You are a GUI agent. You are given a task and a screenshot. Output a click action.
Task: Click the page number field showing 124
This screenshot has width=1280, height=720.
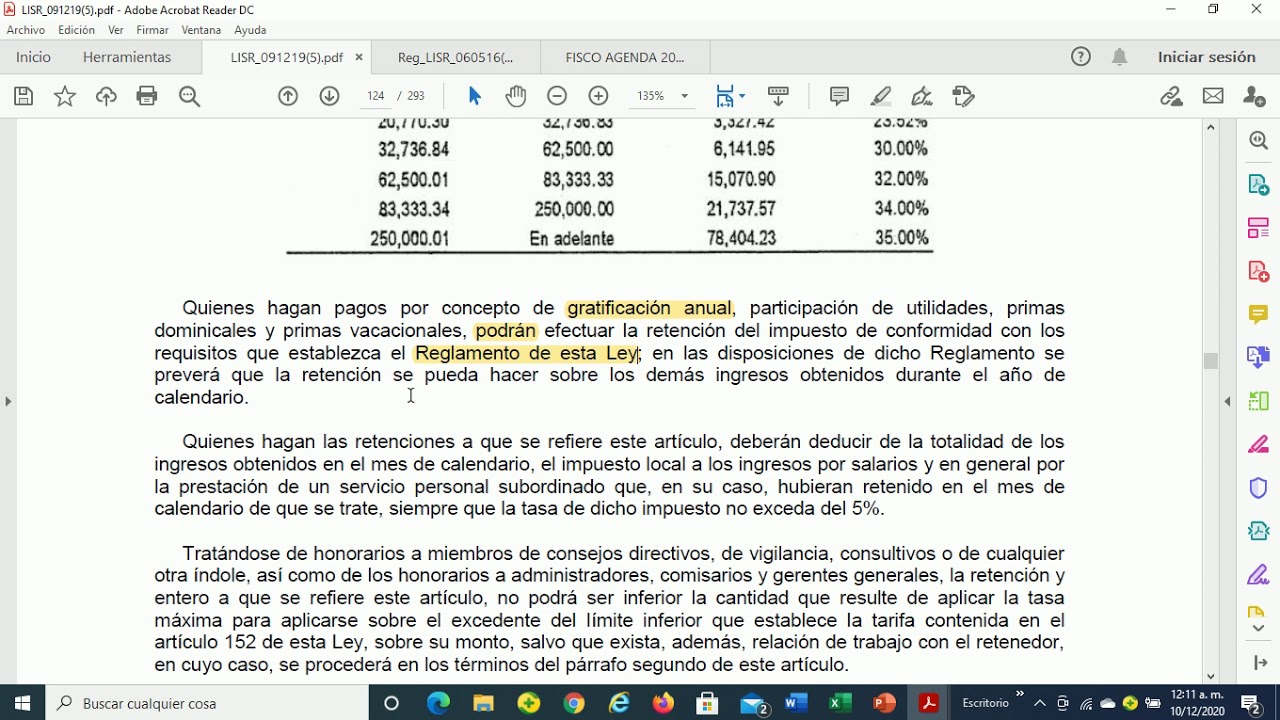[x=376, y=96]
